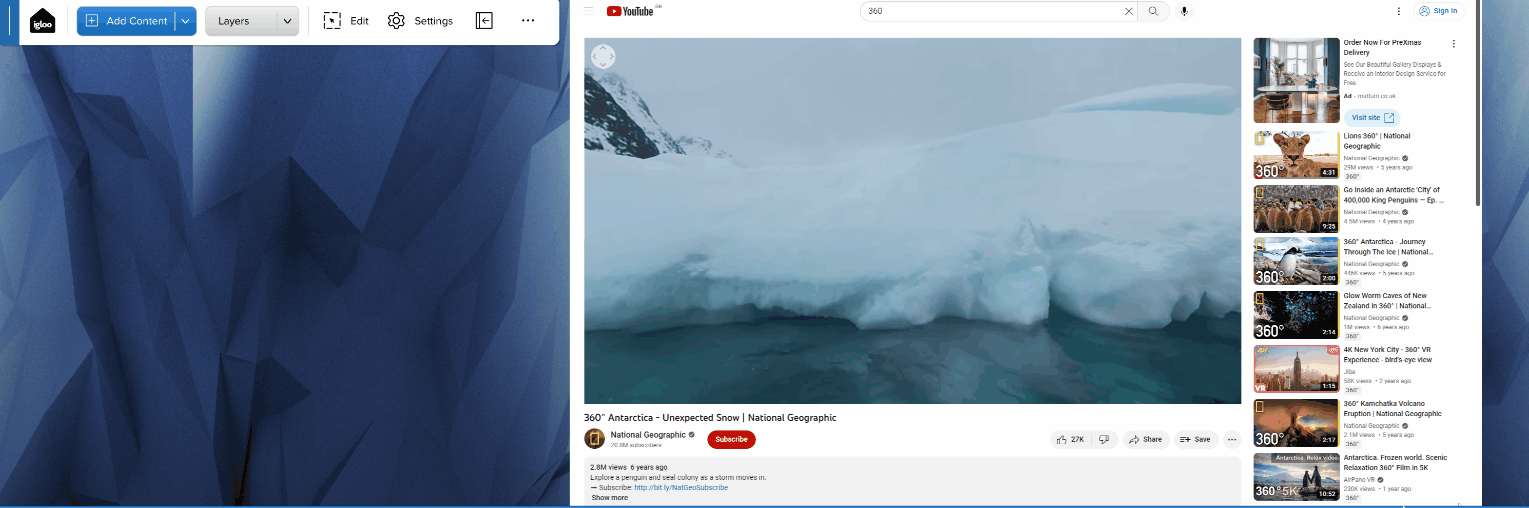
Task: Open the YouTube hamburger guide menu
Action: 588,11
